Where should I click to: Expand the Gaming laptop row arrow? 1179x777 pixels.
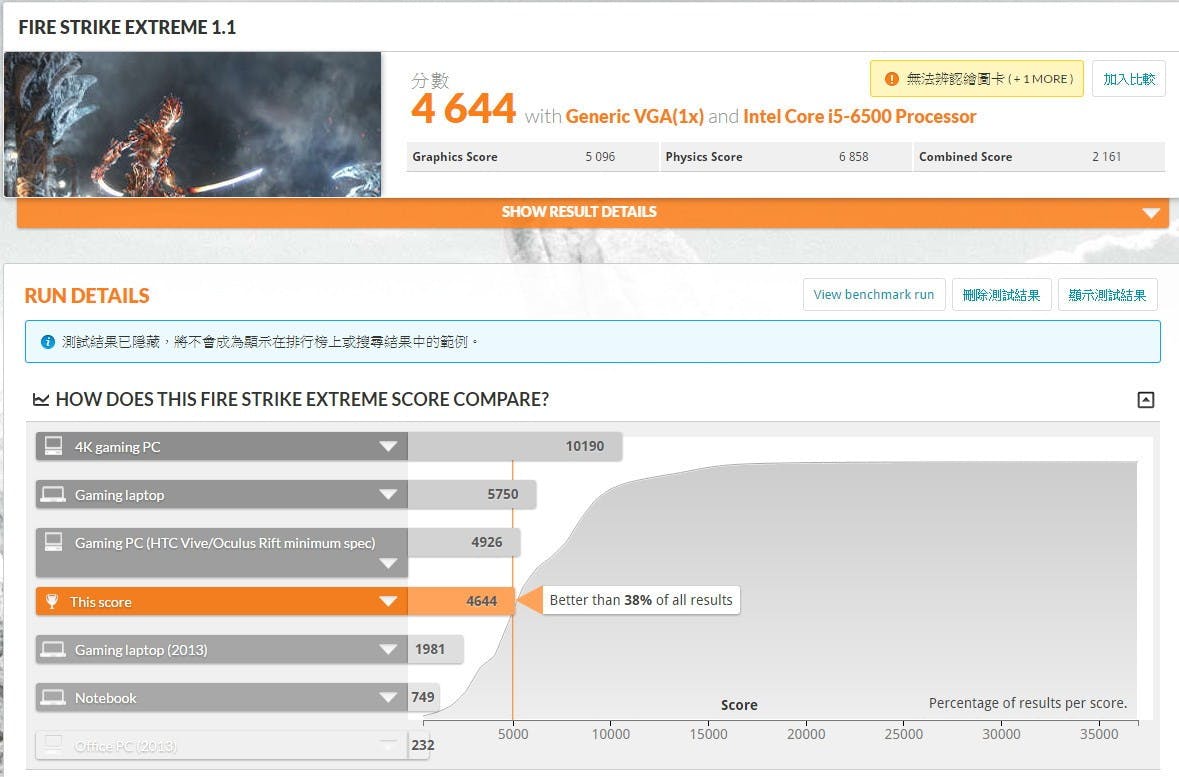(388, 495)
